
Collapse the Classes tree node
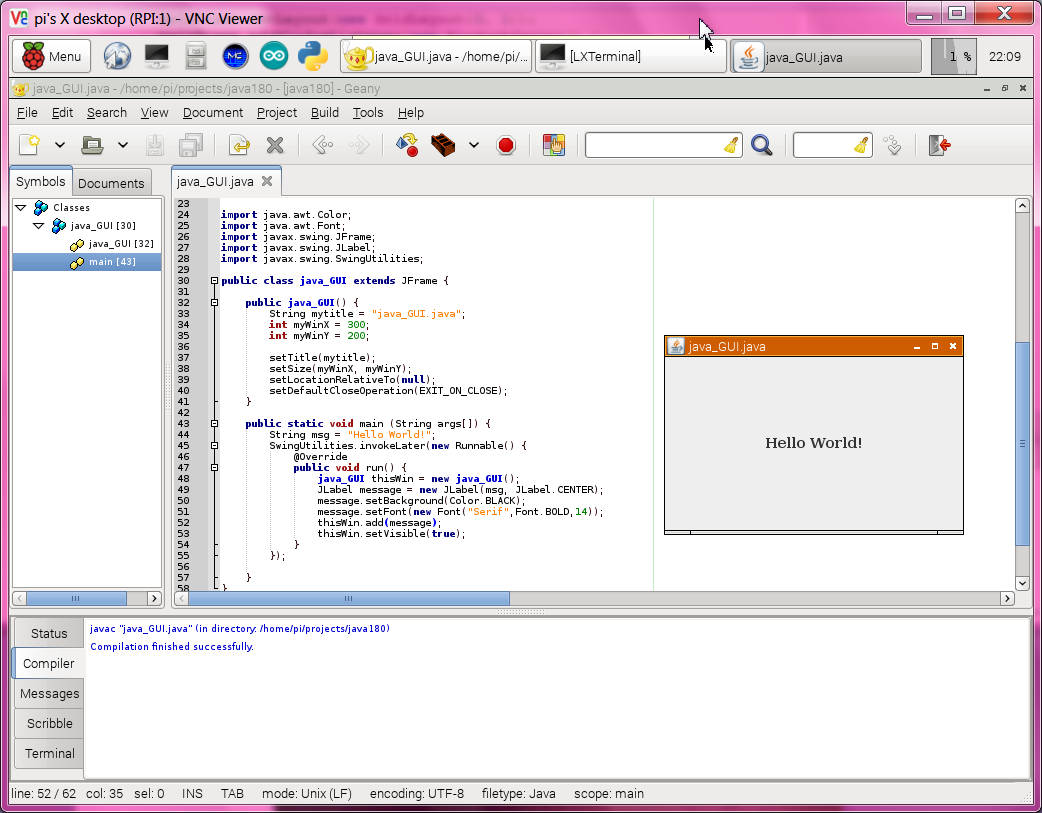coord(23,208)
